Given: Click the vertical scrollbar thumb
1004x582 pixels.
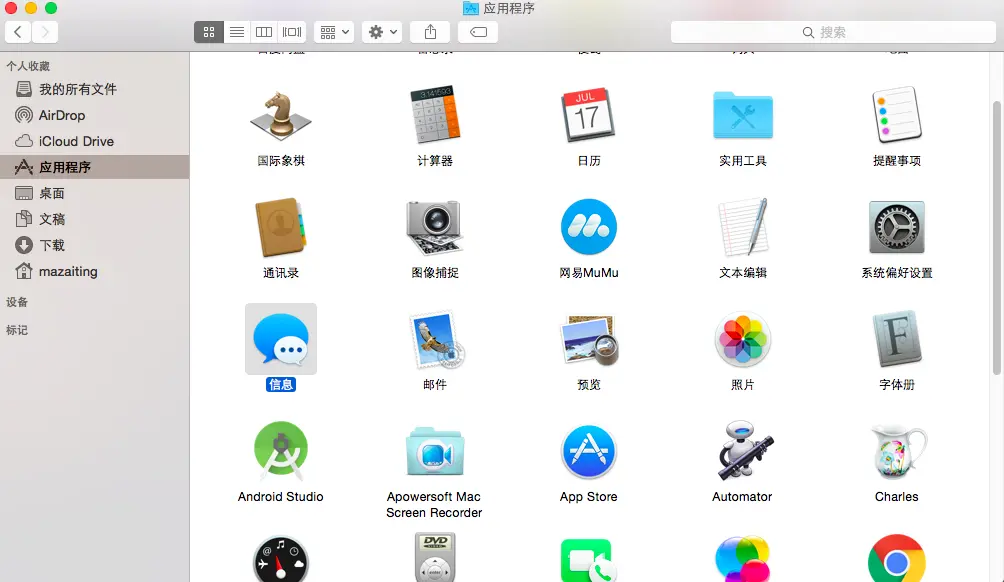Looking at the screenshot, I should click(997, 238).
